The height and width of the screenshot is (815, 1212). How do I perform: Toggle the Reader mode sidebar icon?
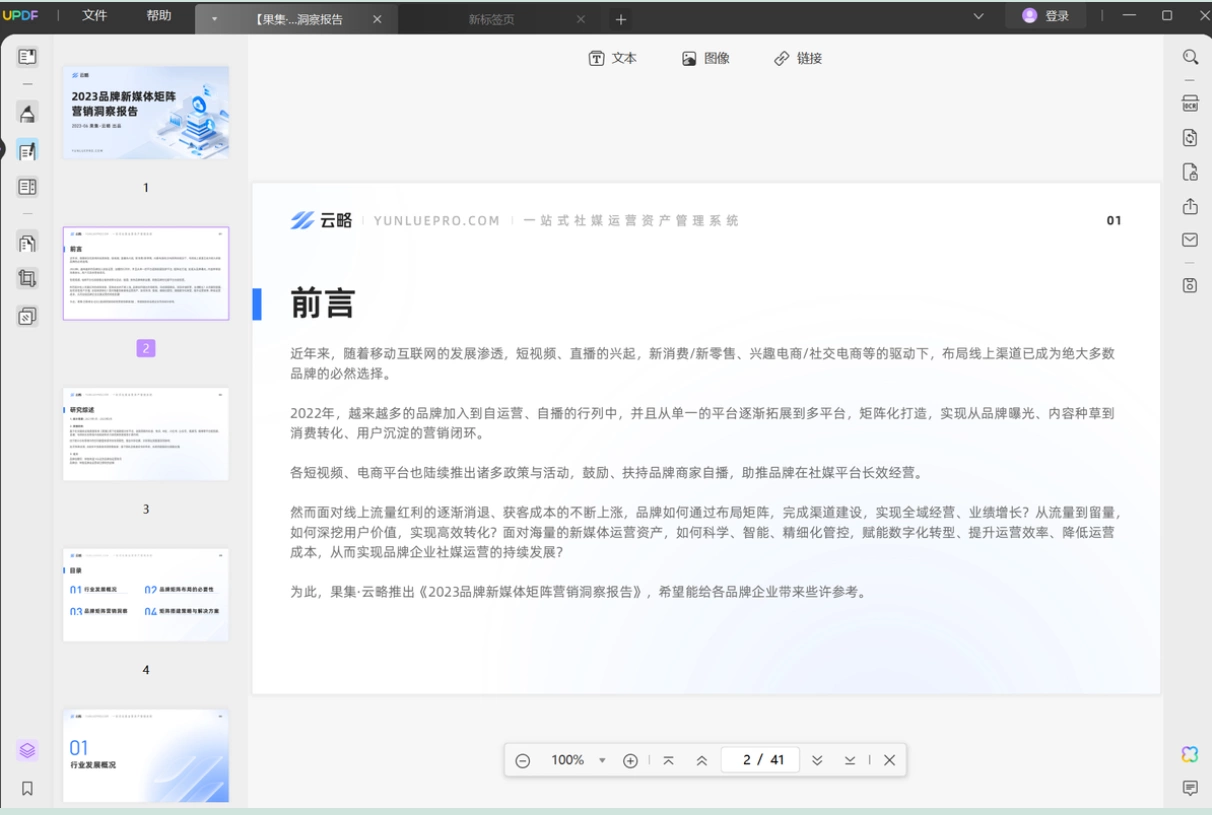(28, 57)
